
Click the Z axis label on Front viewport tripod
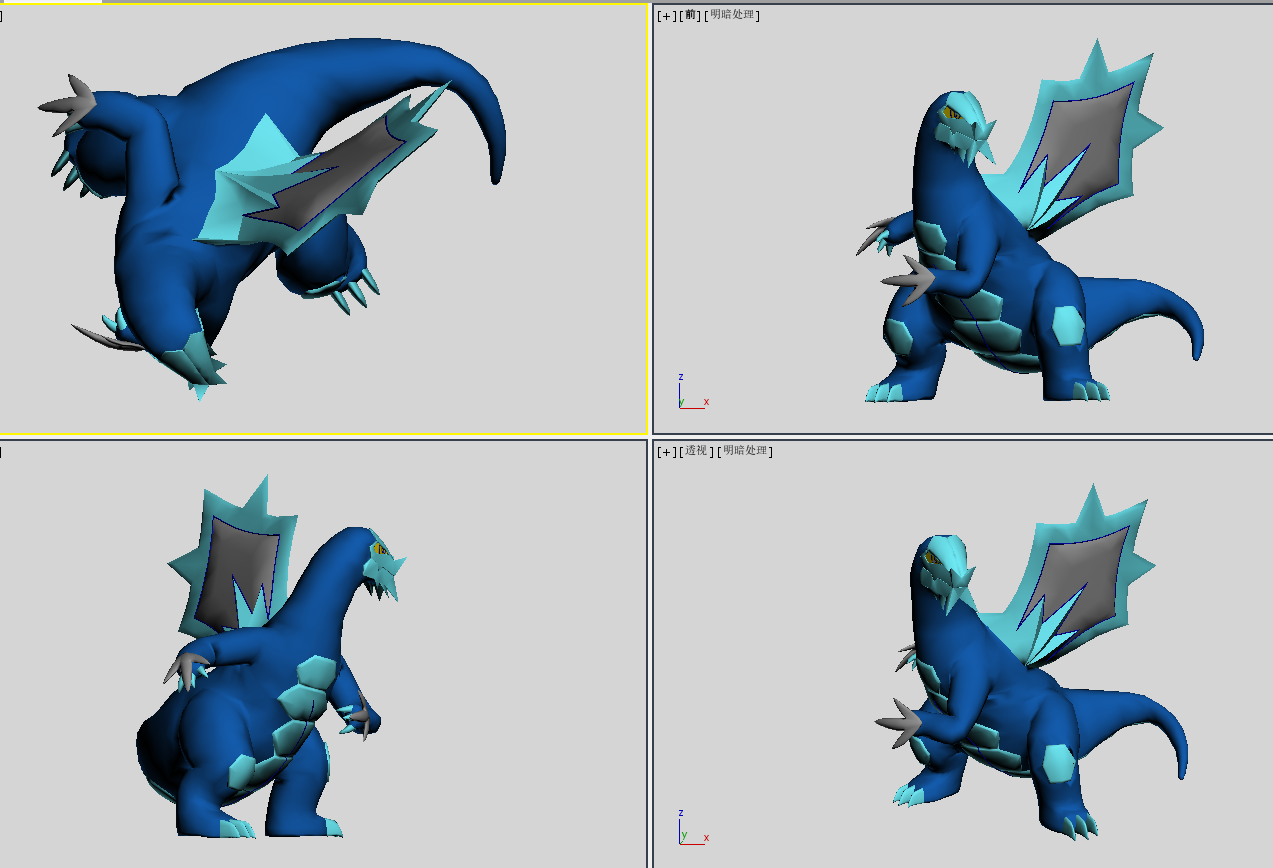680,375
